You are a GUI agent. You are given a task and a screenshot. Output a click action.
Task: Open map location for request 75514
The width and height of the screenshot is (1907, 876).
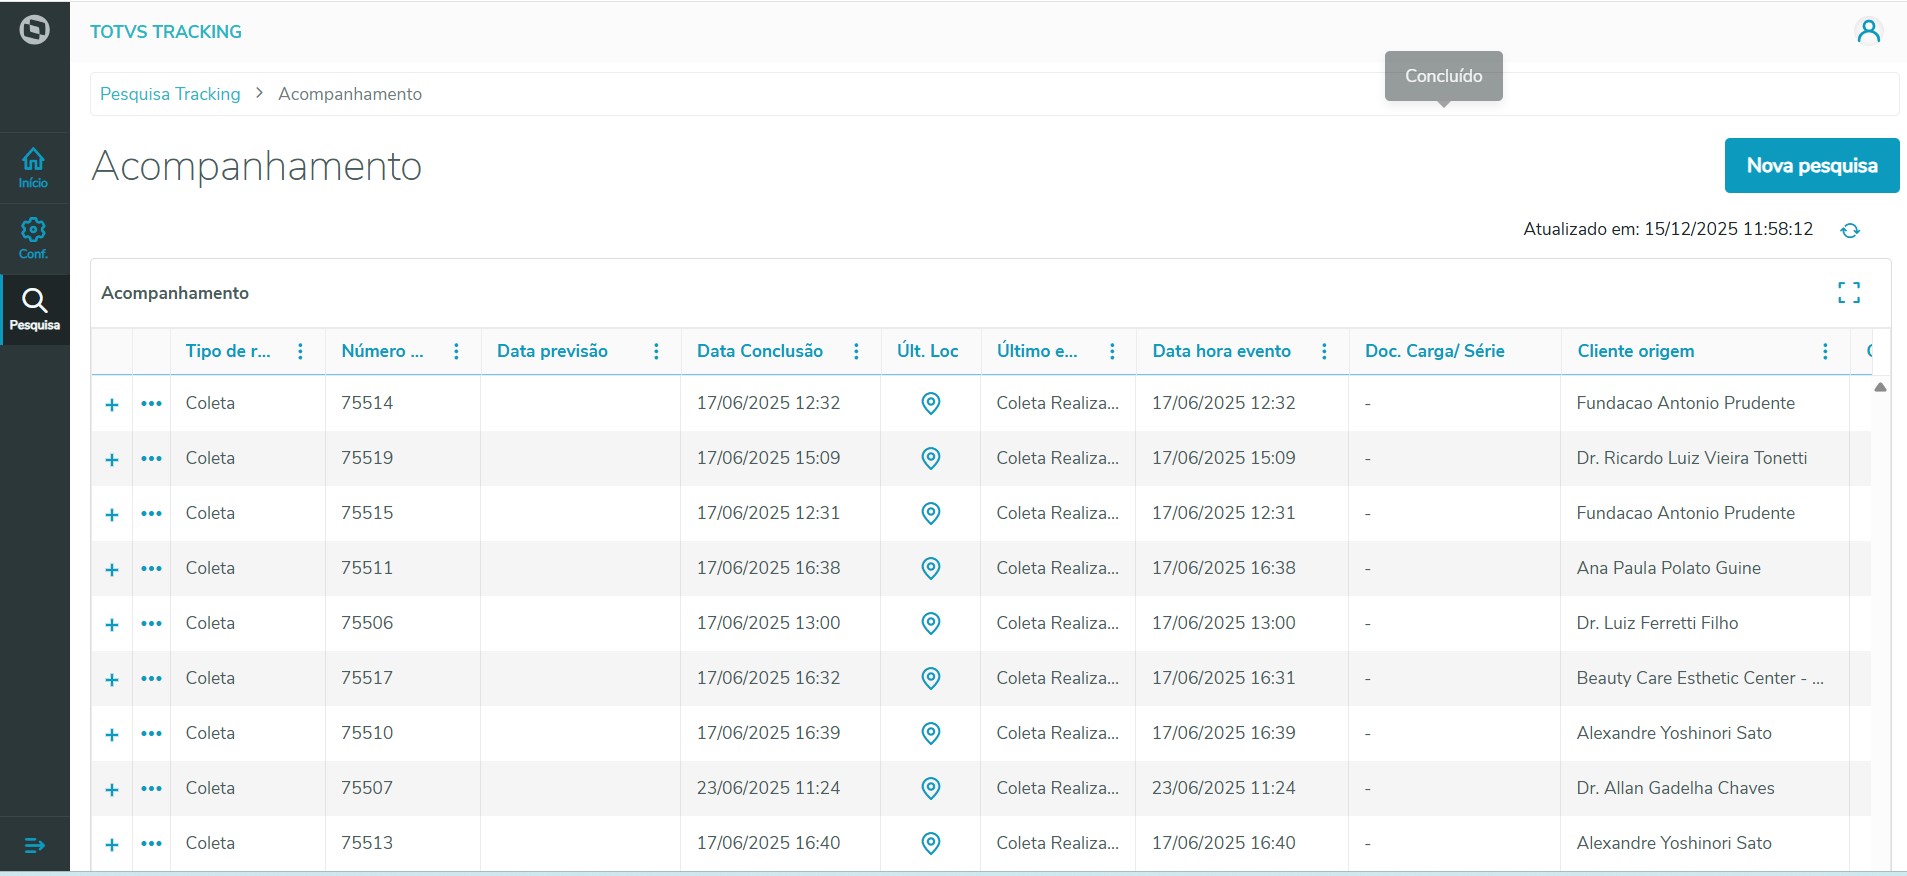point(930,403)
